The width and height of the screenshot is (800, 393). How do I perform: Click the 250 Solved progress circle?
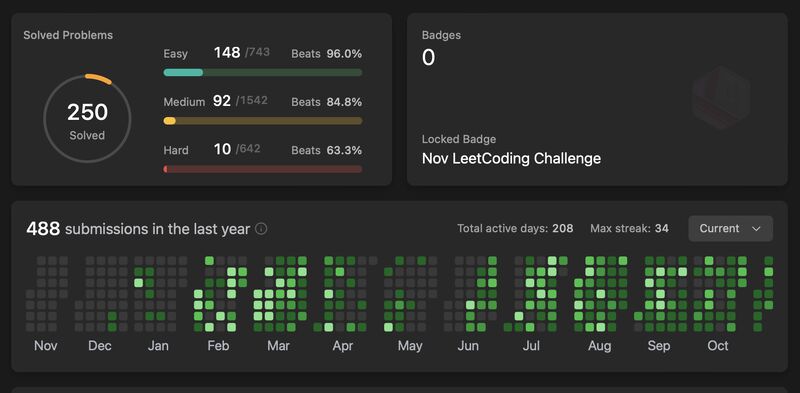point(87,118)
